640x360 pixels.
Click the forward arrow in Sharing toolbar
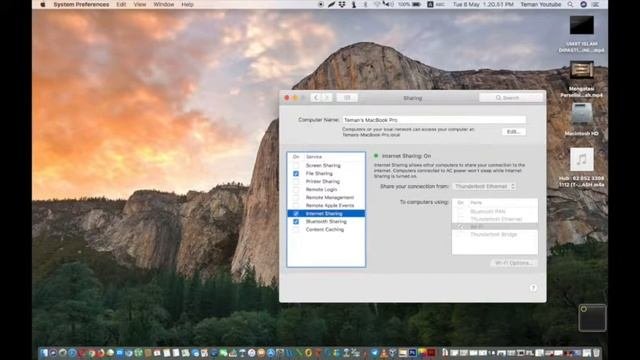327,98
